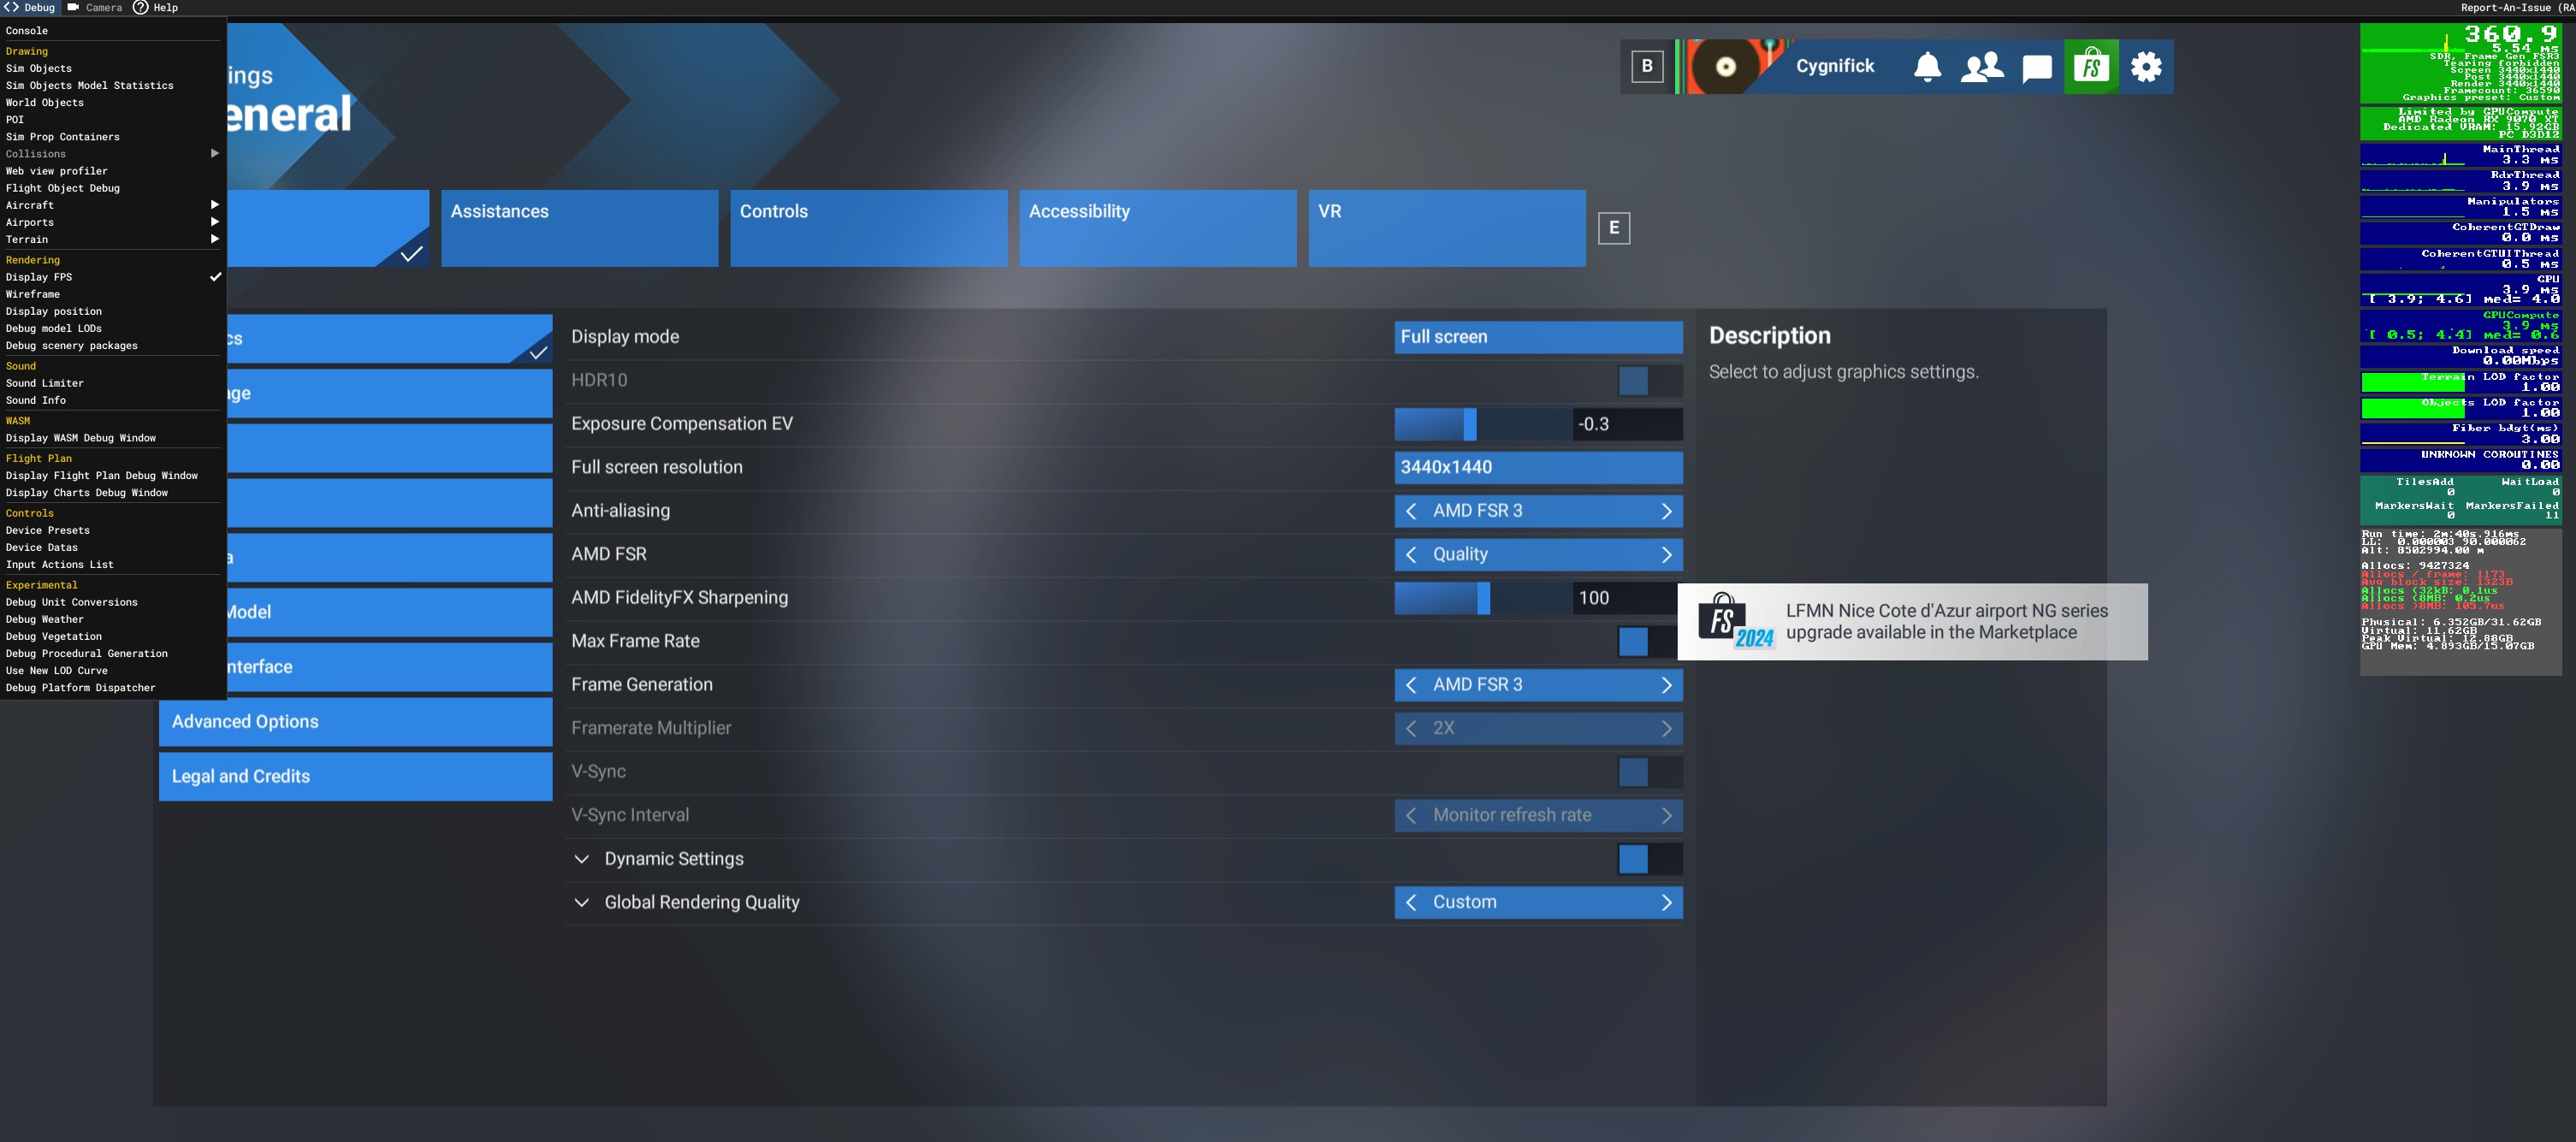Adjust the AMD FidelityFX Sharpening slider
The width and height of the screenshot is (2576, 1142).
[x=1483, y=598]
